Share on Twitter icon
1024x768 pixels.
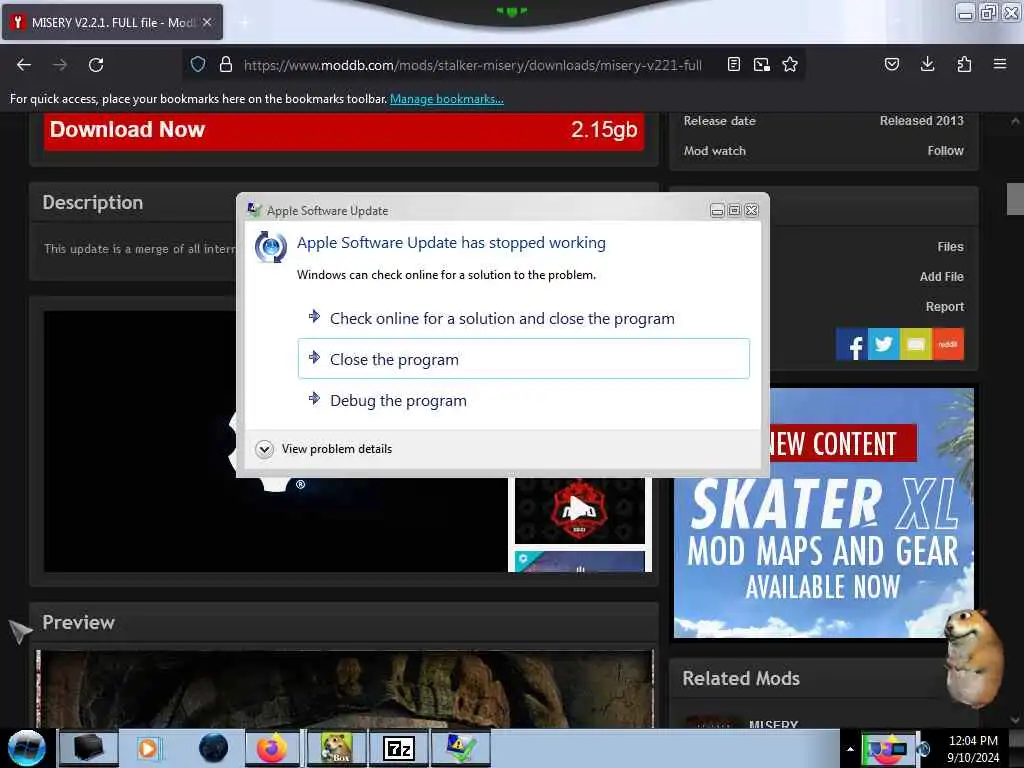pyautogui.click(x=884, y=344)
